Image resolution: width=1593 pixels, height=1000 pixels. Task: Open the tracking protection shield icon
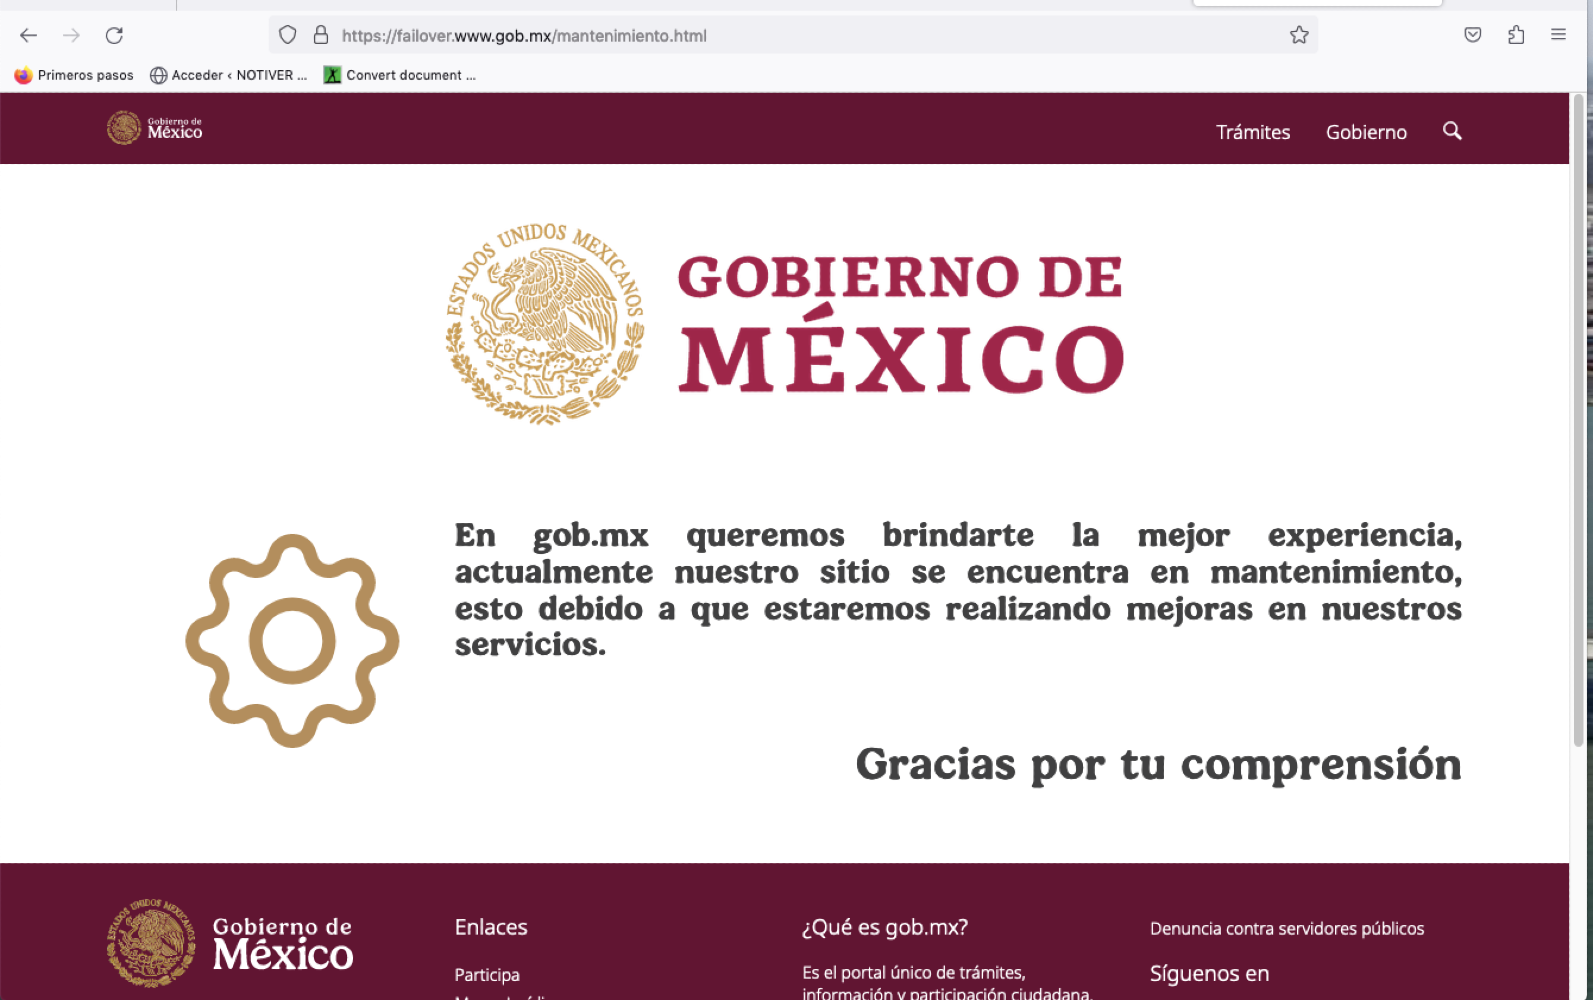point(288,36)
